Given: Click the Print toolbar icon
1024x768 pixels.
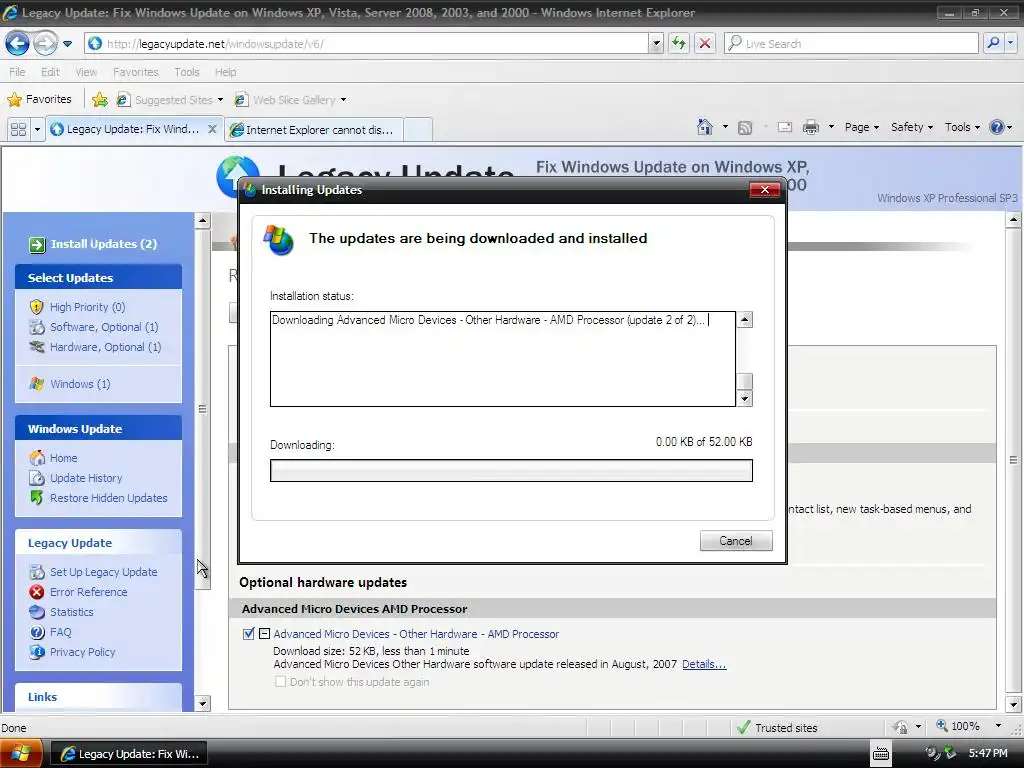Looking at the screenshot, I should click(x=810, y=127).
